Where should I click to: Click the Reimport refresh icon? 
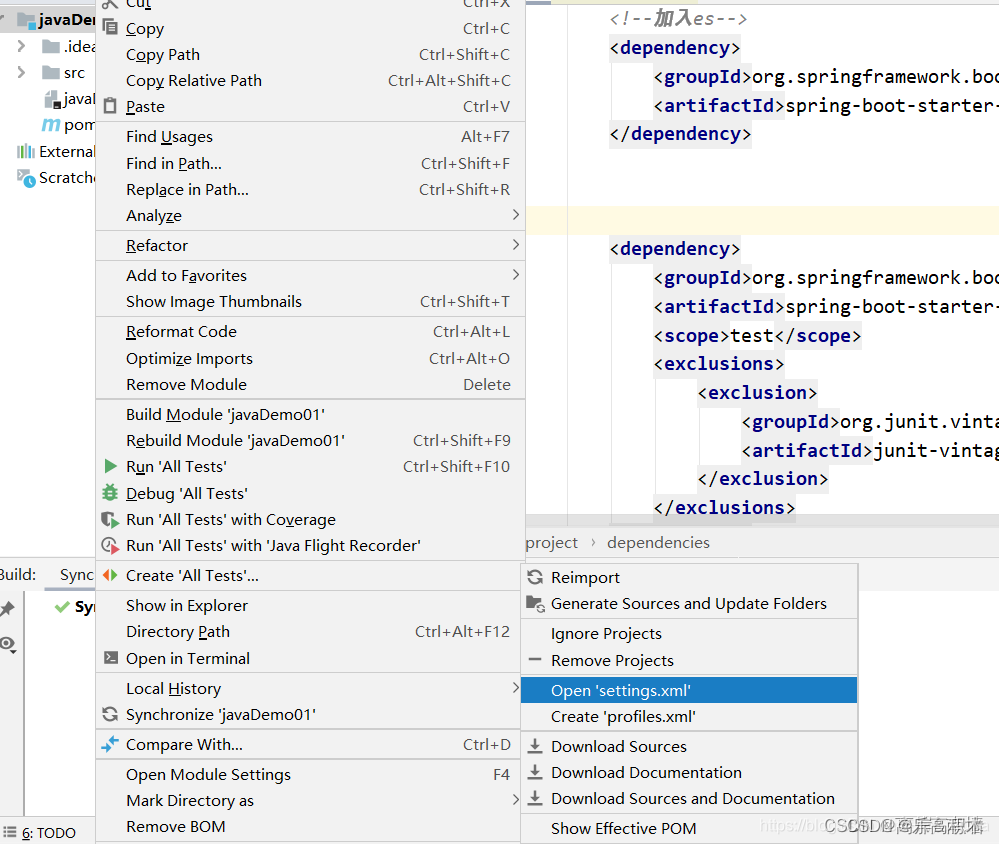point(535,577)
